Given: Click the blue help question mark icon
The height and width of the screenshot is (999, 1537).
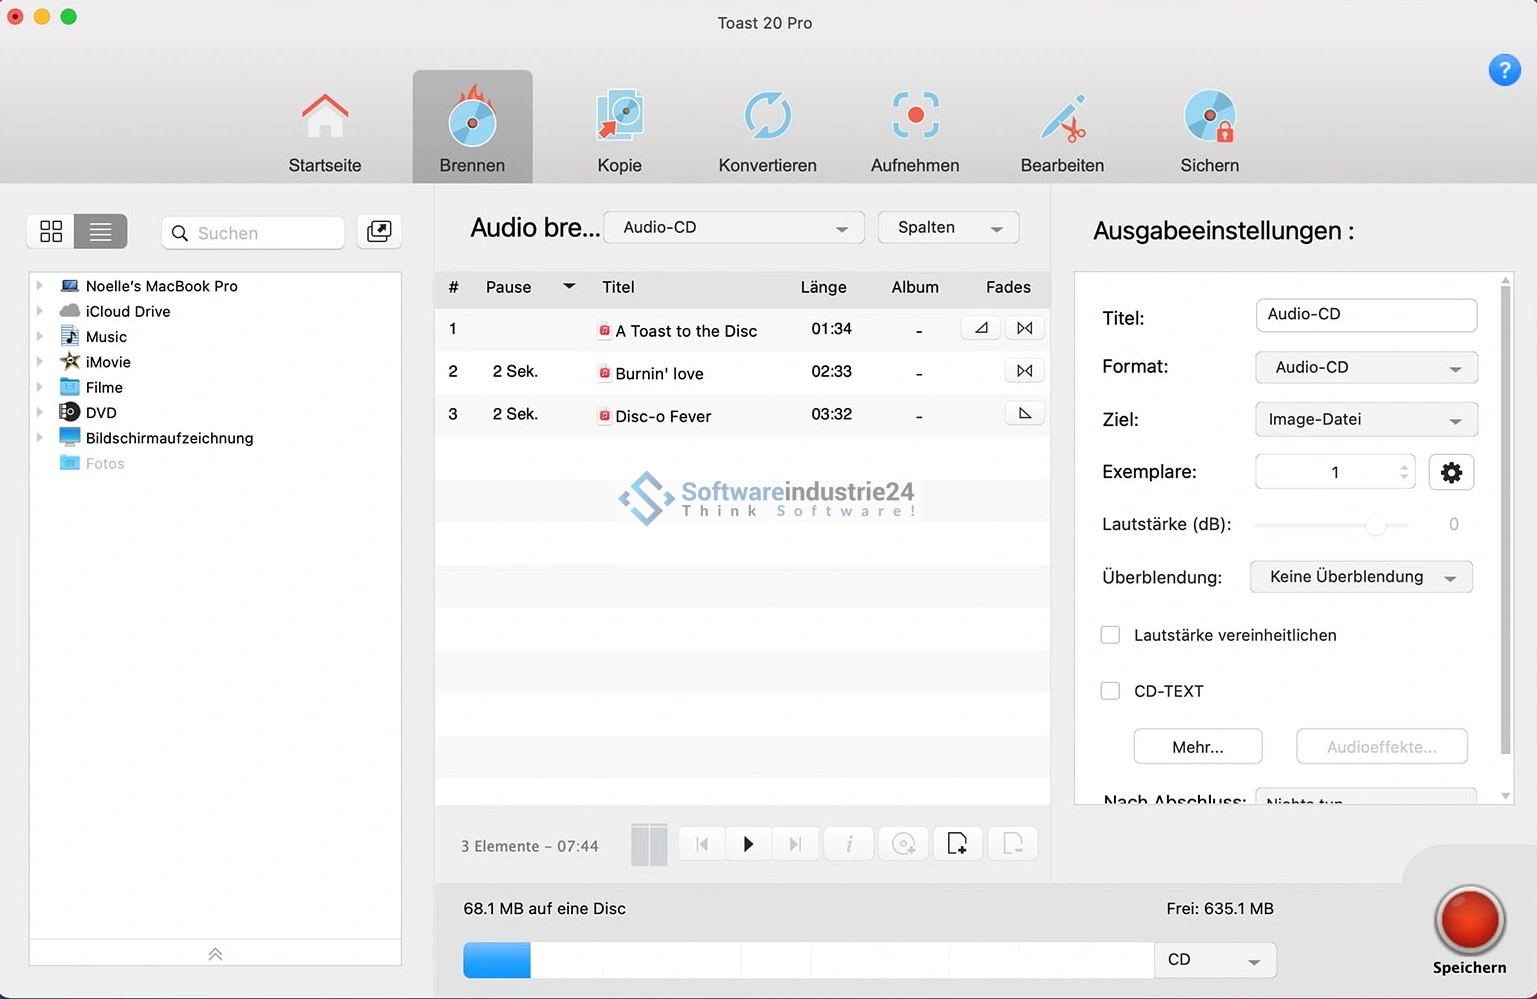Looking at the screenshot, I should click(x=1504, y=70).
